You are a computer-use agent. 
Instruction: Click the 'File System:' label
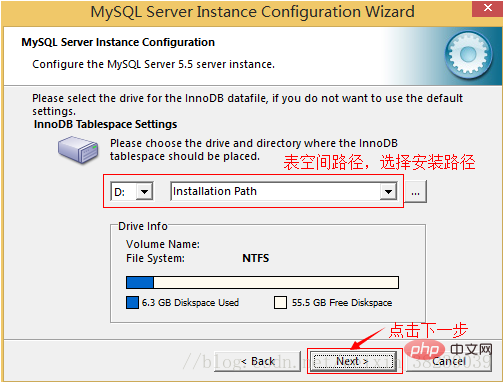point(155,258)
